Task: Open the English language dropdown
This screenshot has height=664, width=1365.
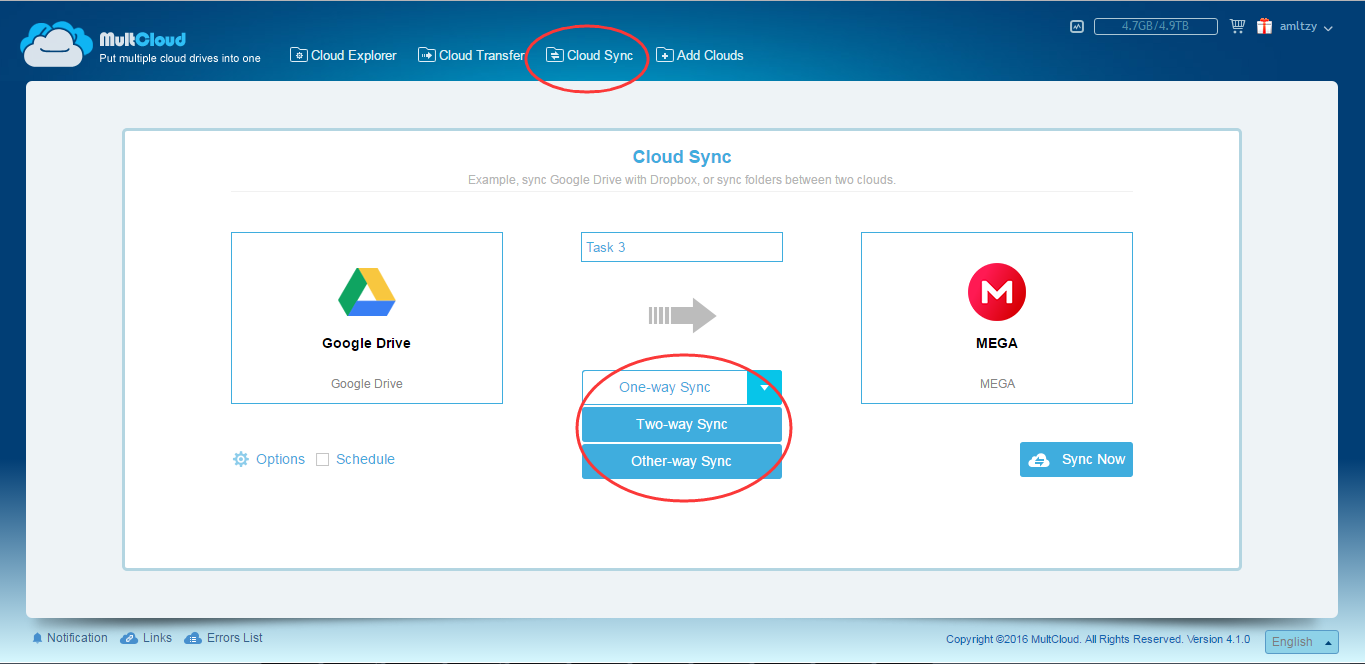Action: click(1301, 642)
